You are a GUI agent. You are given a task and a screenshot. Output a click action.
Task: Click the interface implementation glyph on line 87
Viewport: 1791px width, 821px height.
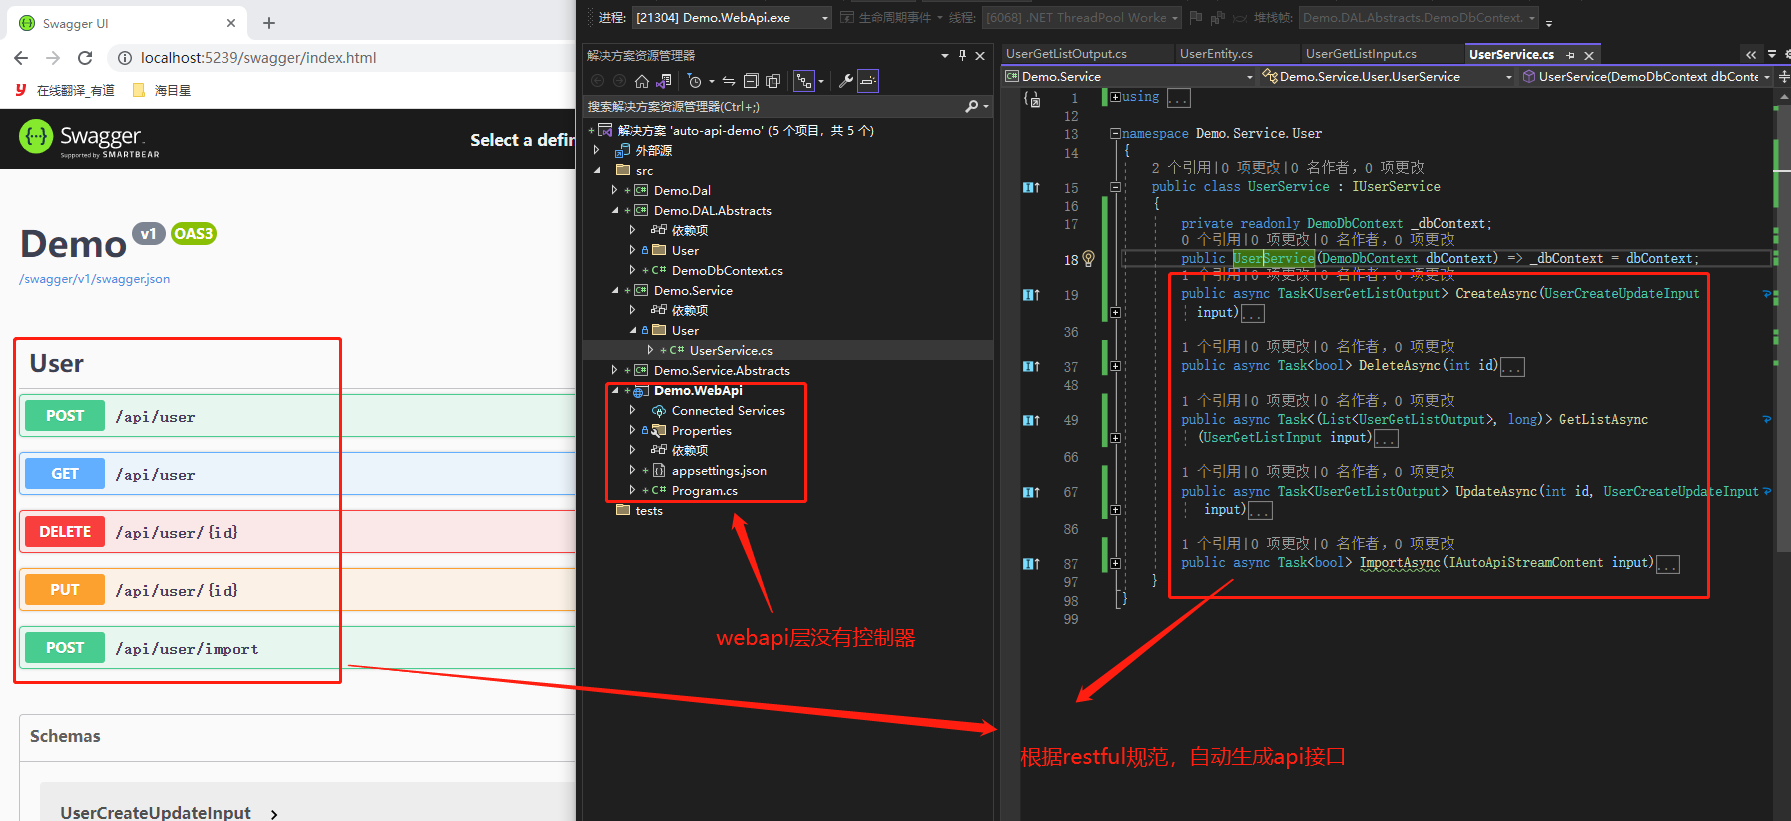click(x=1031, y=564)
